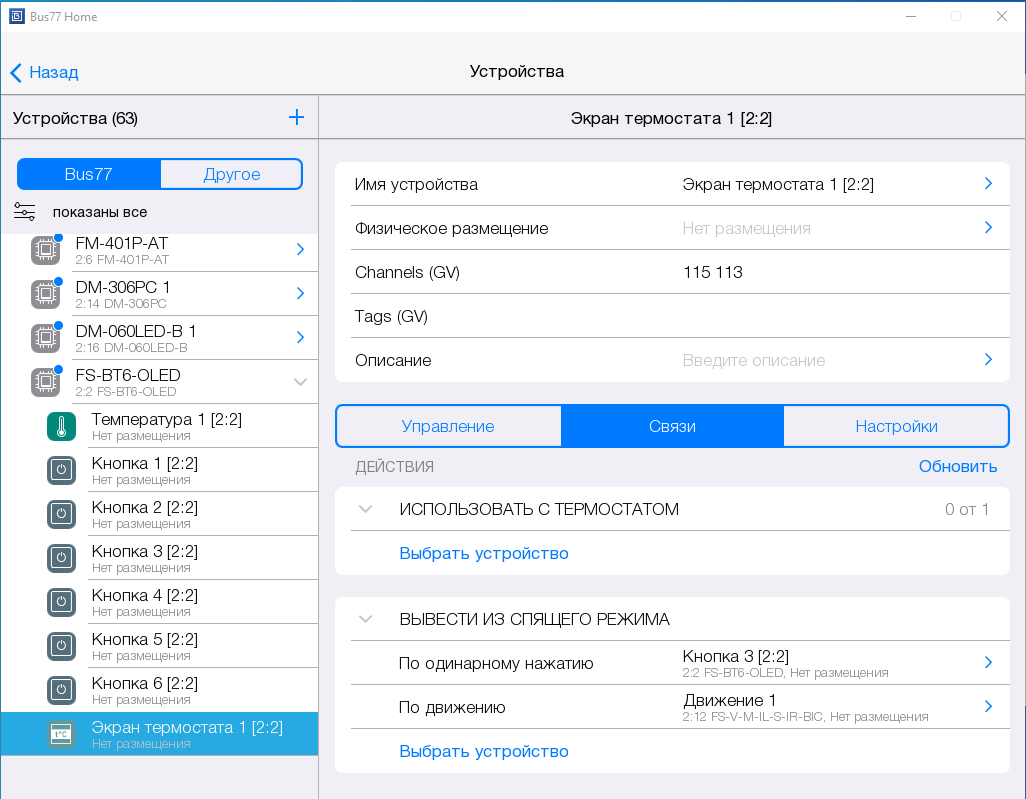The width and height of the screenshot is (1026, 799).
Task: Click the Температура 1 thermometer icon
Action: pos(61,426)
